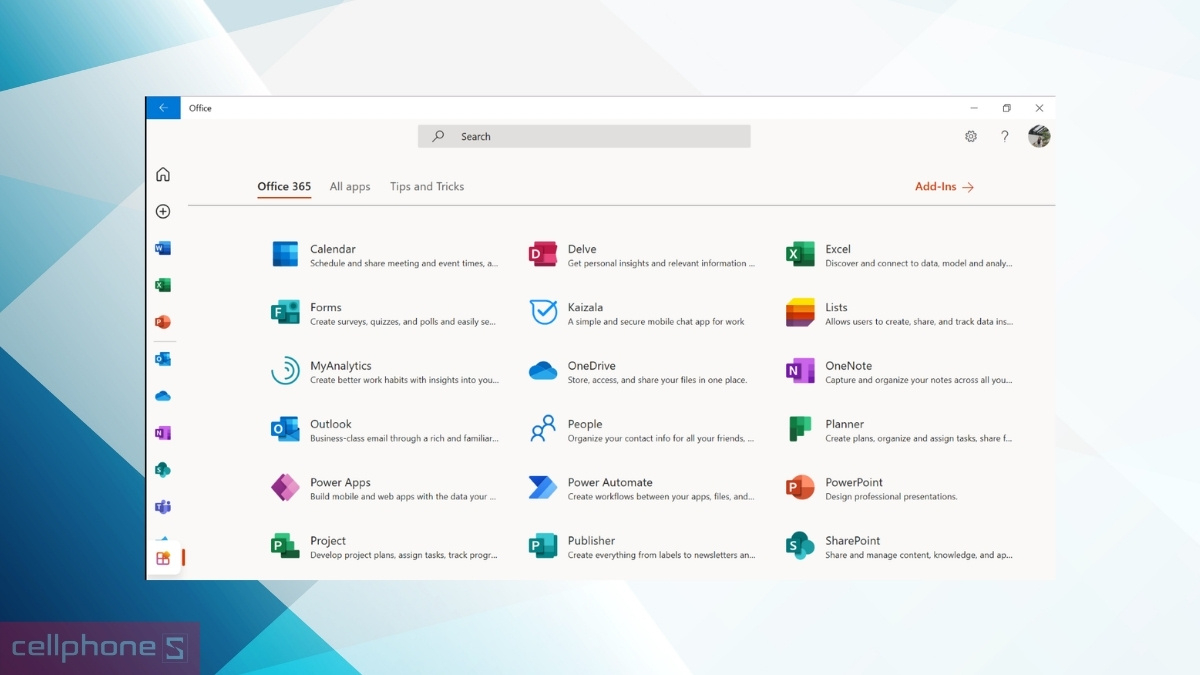Launch the Forms app icon
The image size is (1200, 675).
point(285,312)
